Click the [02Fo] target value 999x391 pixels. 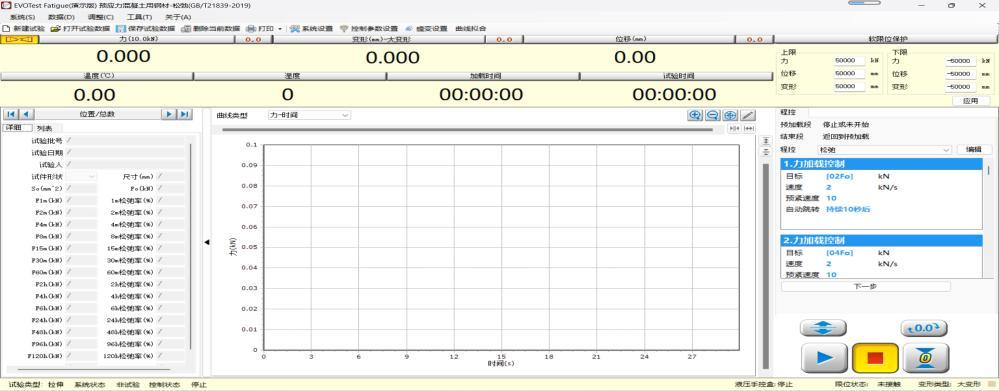839,176
